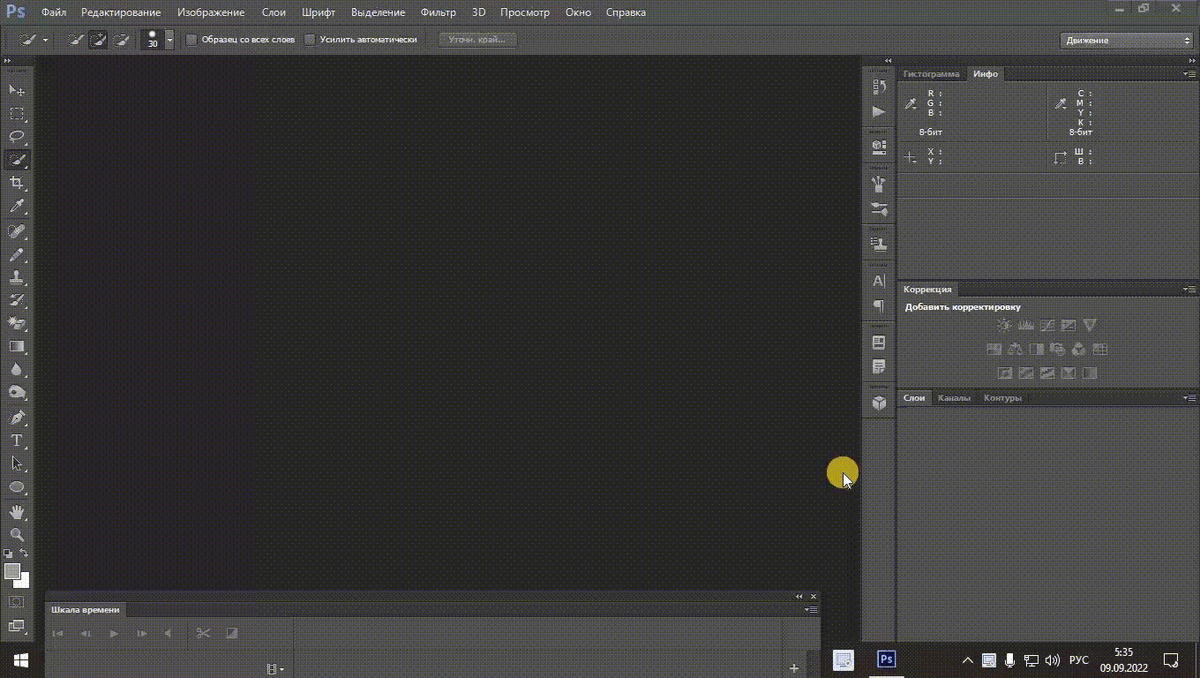Enable 'Усилить автоматически' checkbox

310,40
